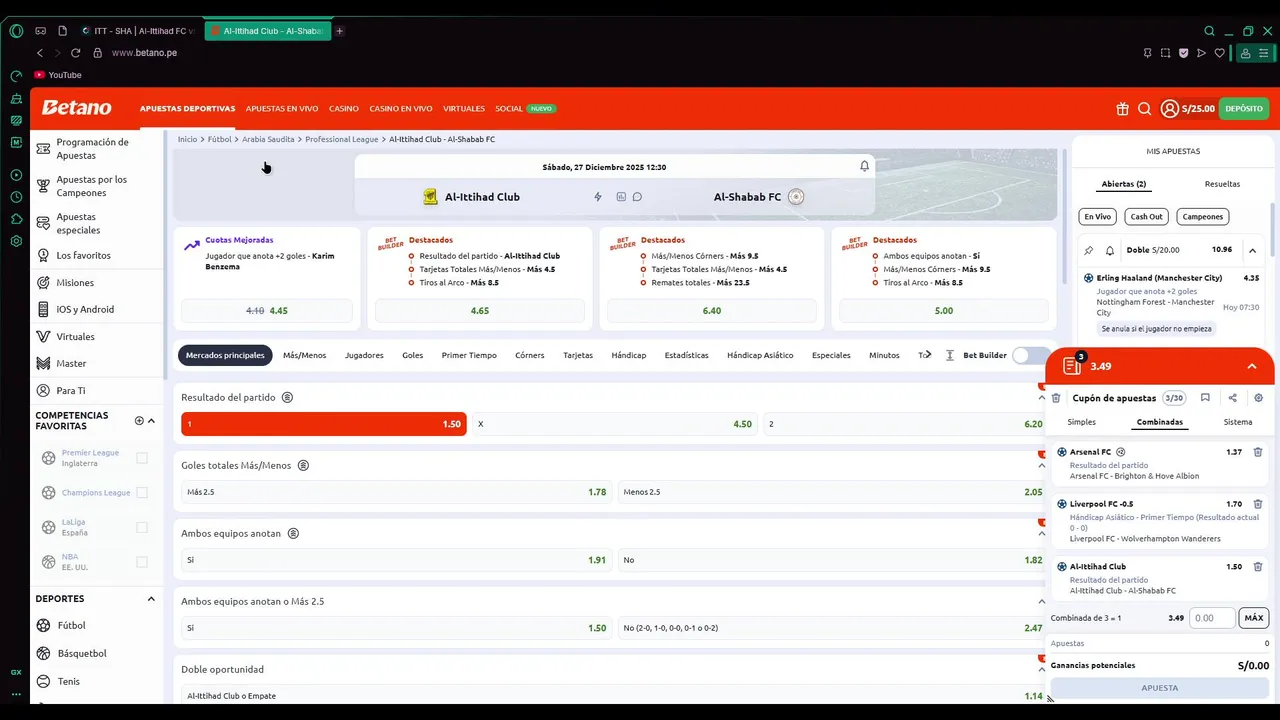Open the Casino menu item
Image resolution: width=1280 pixels, height=720 pixels.
point(344,109)
